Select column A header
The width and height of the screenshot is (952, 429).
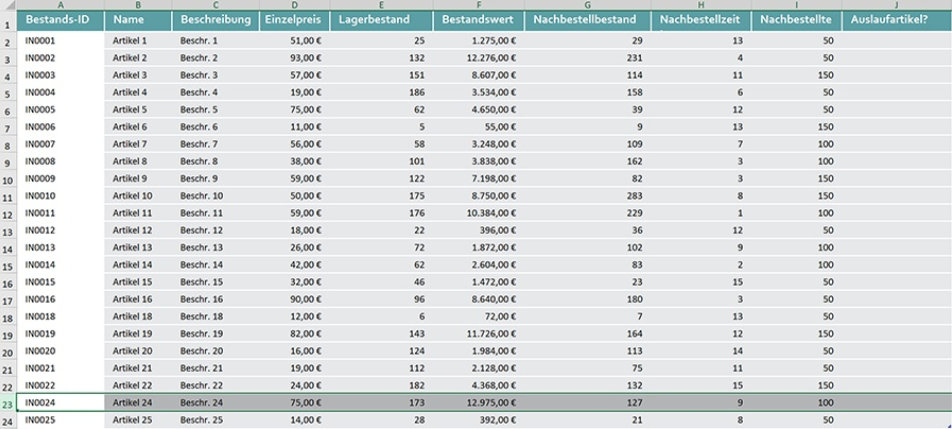(61, 5)
